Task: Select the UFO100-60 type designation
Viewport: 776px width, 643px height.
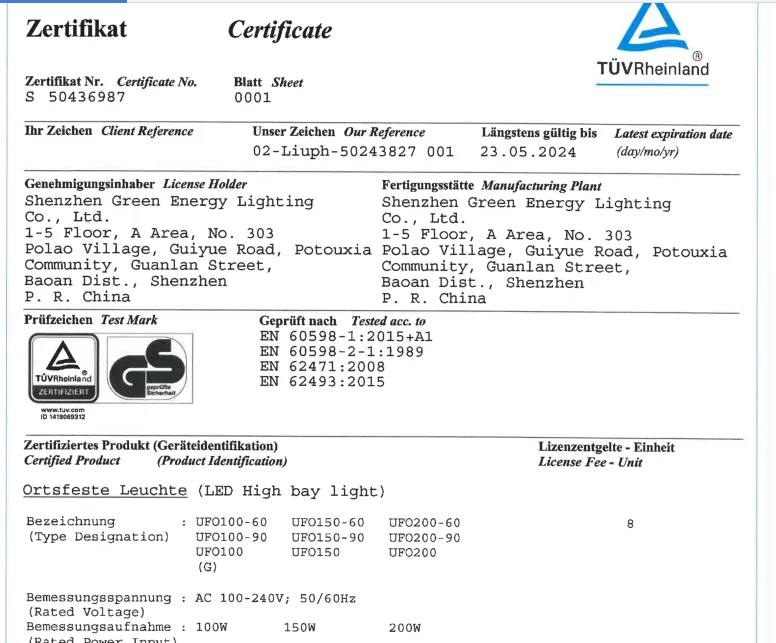Action: [x=231, y=522]
